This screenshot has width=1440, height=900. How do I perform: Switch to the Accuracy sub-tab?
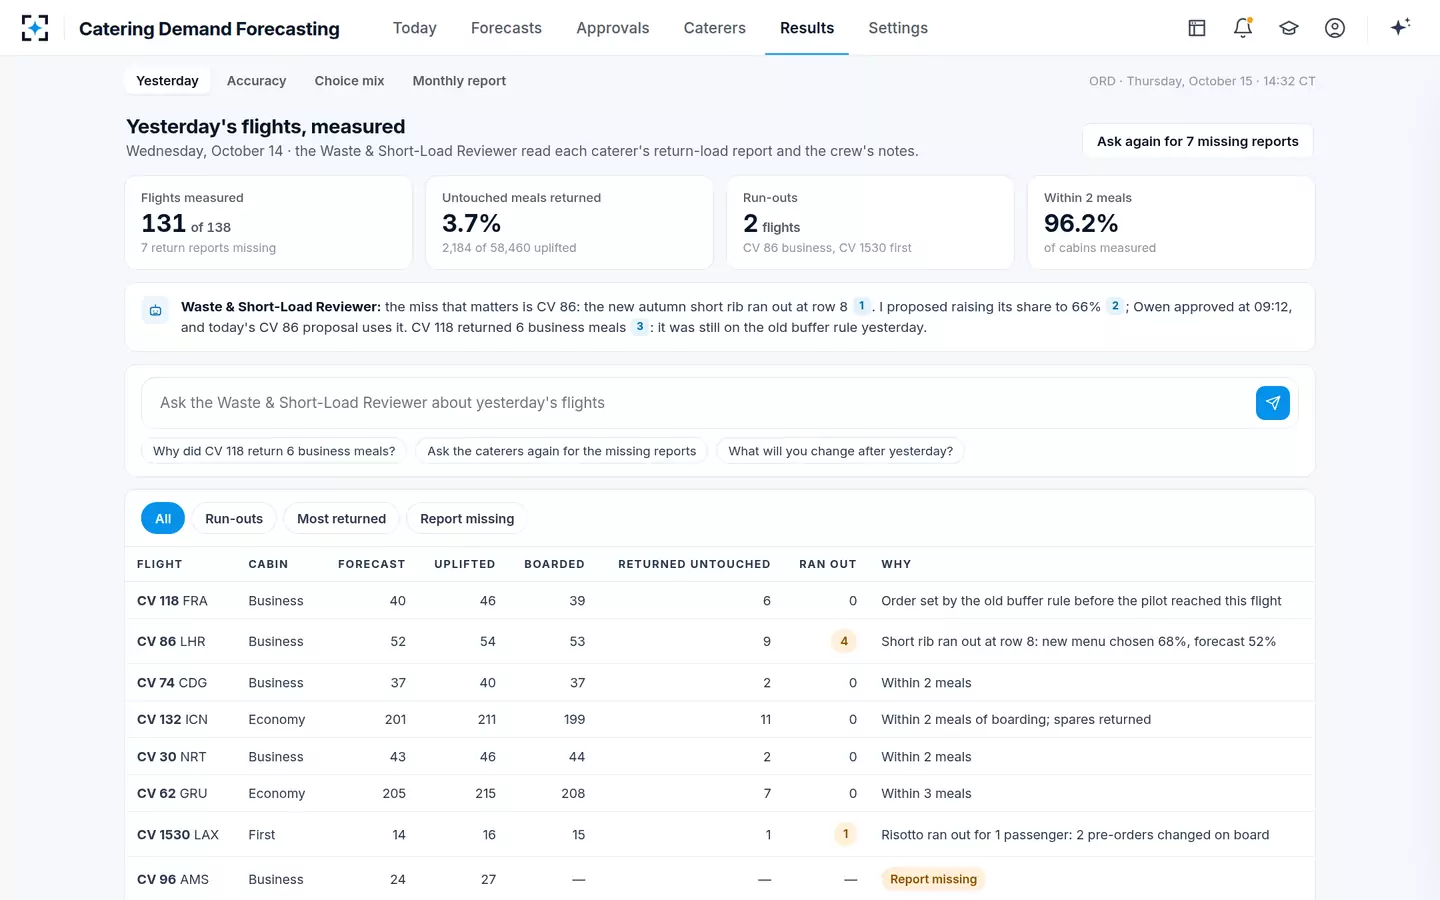click(256, 81)
